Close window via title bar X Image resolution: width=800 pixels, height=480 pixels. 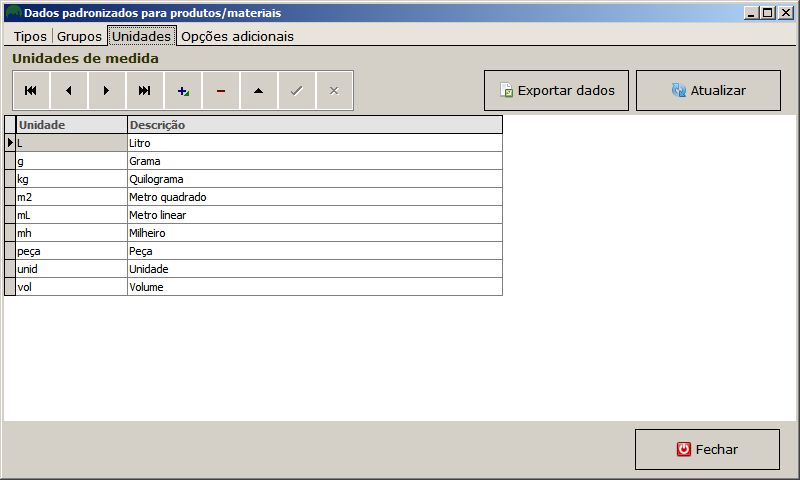786,13
